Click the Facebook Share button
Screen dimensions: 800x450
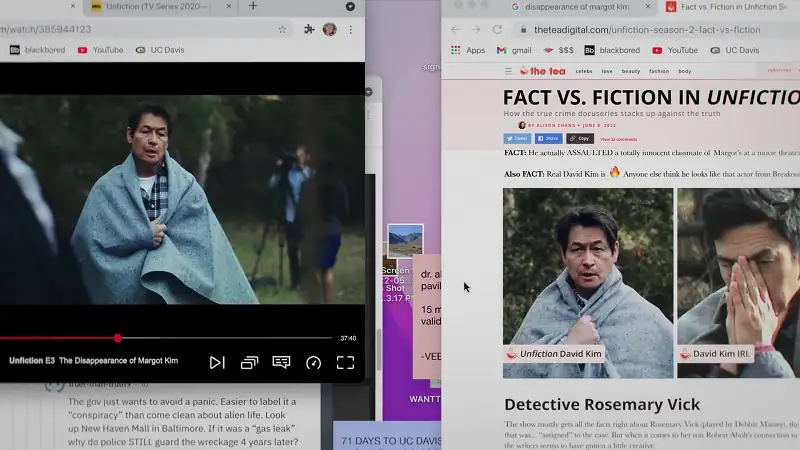(x=548, y=139)
